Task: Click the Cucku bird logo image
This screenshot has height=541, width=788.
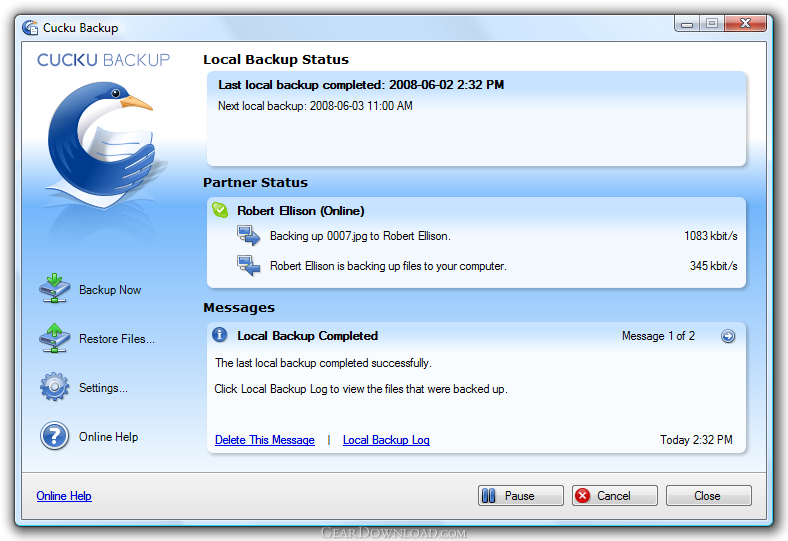Action: [x=103, y=145]
